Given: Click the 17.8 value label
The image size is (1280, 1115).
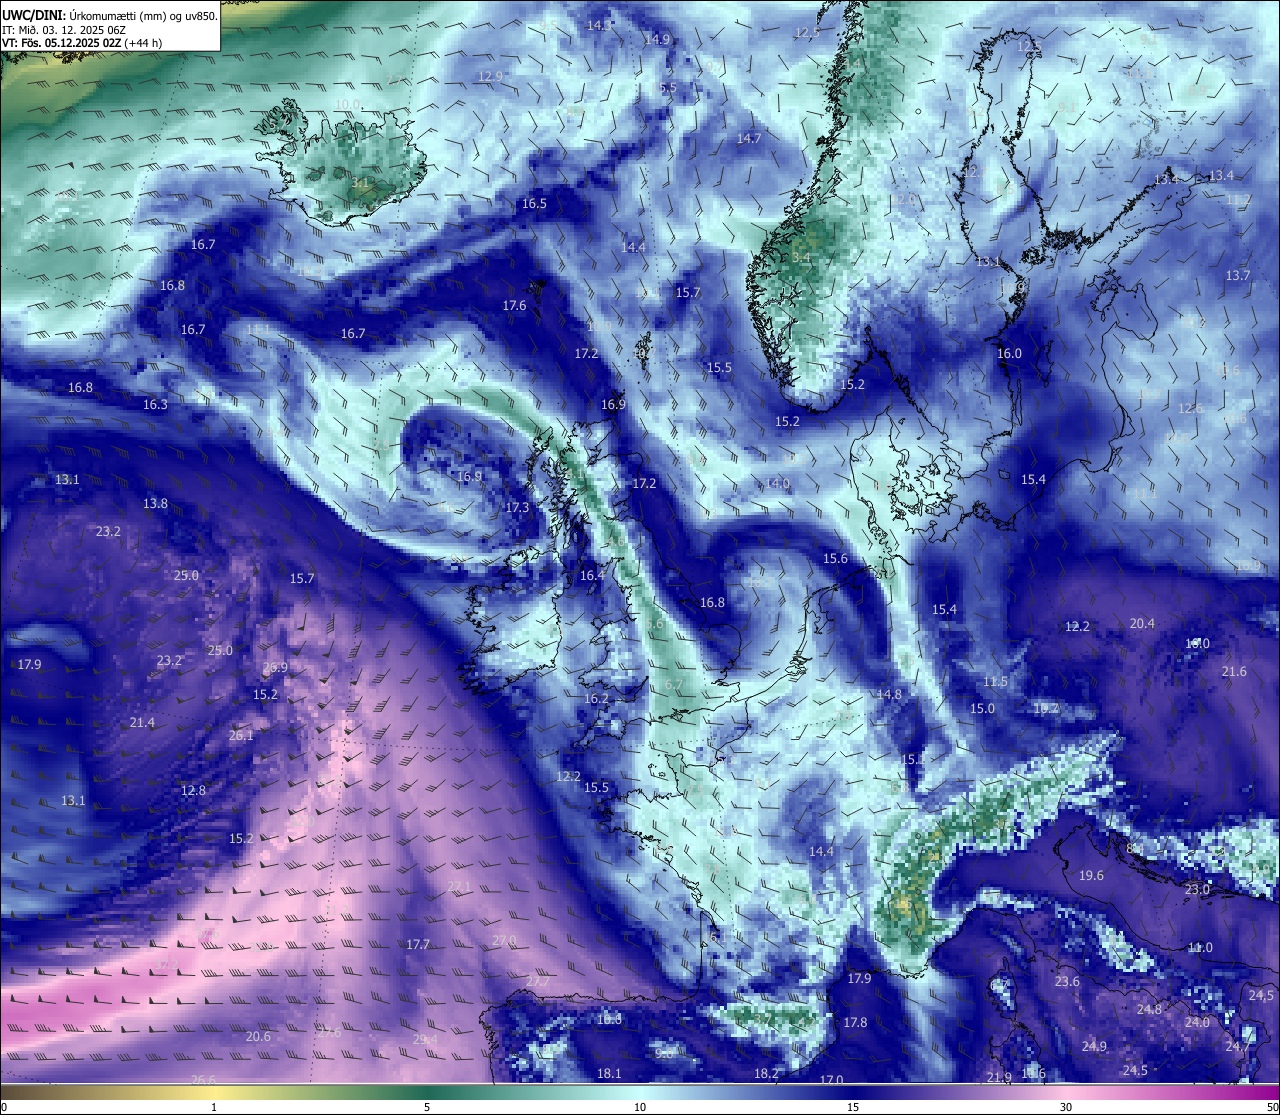Looking at the screenshot, I should coord(855,1022).
